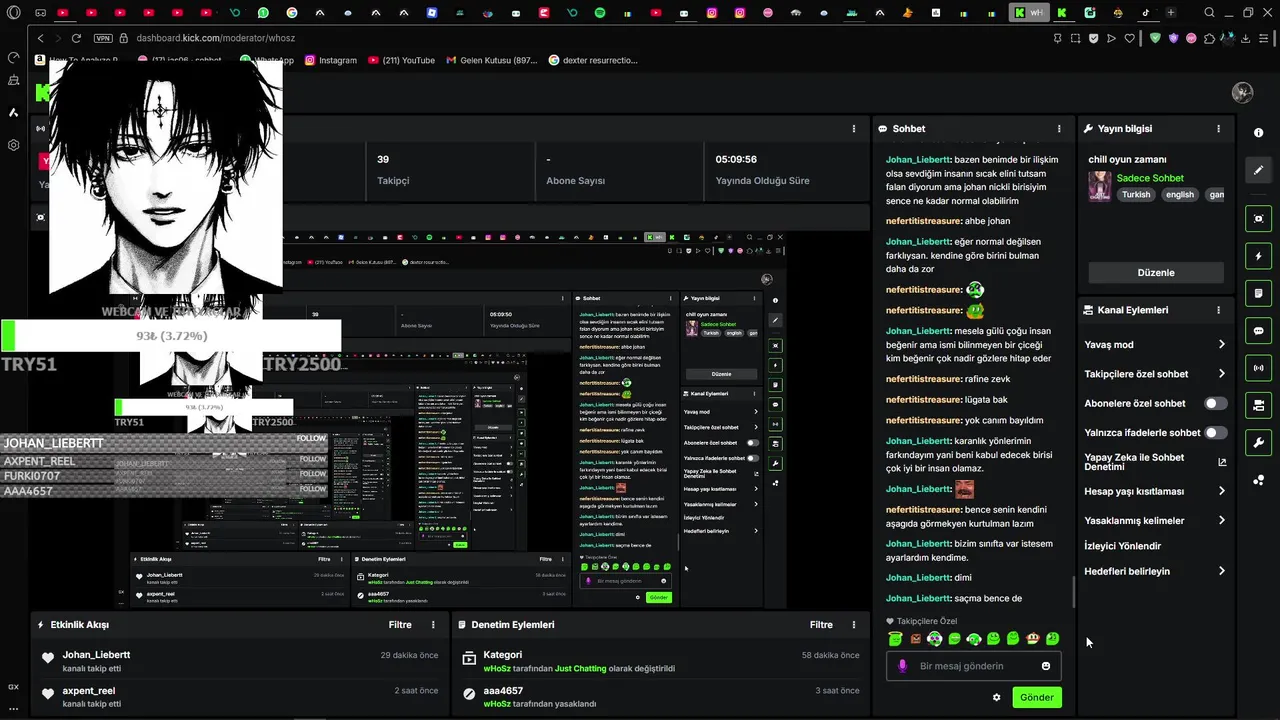Toggle the channel actions panel icon
Screen dimensions: 1280x720
tap(1258, 405)
